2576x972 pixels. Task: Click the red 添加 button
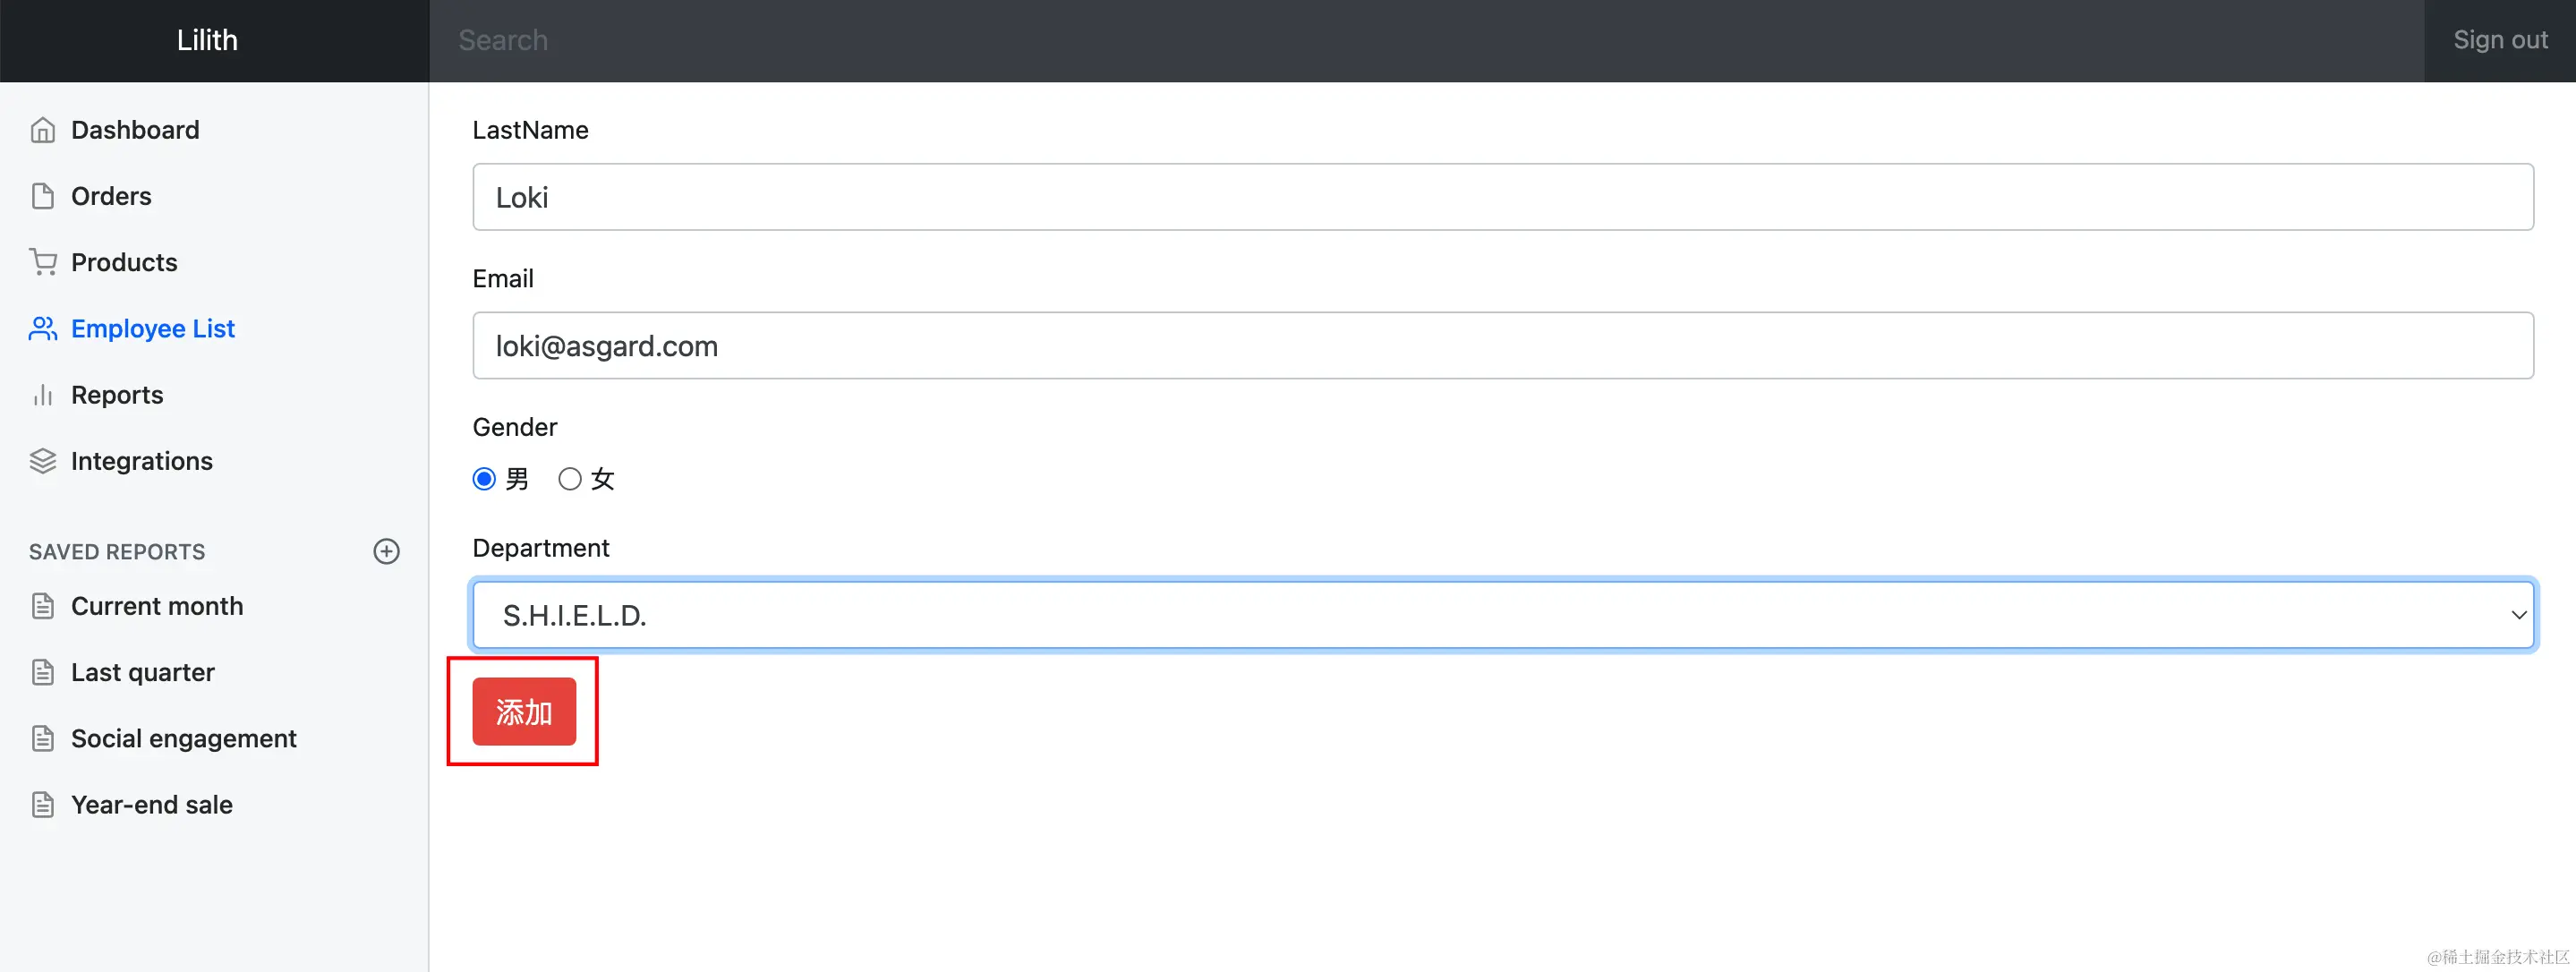pos(524,712)
